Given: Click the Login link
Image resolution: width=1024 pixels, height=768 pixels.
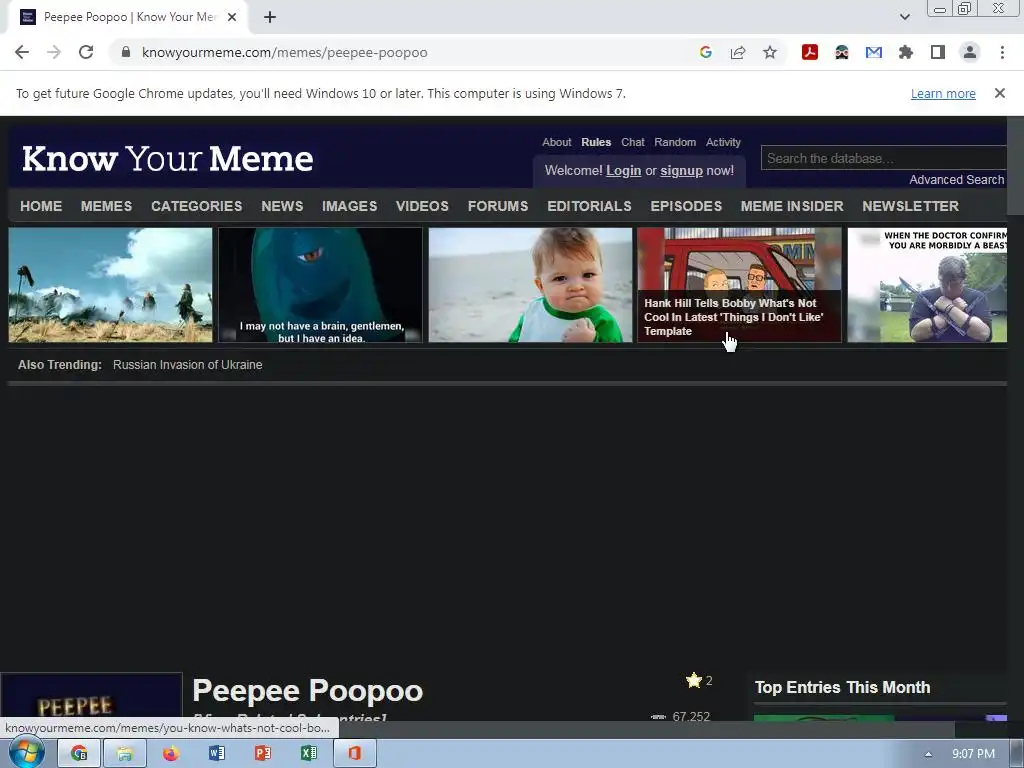Looking at the screenshot, I should tap(624, 170).
